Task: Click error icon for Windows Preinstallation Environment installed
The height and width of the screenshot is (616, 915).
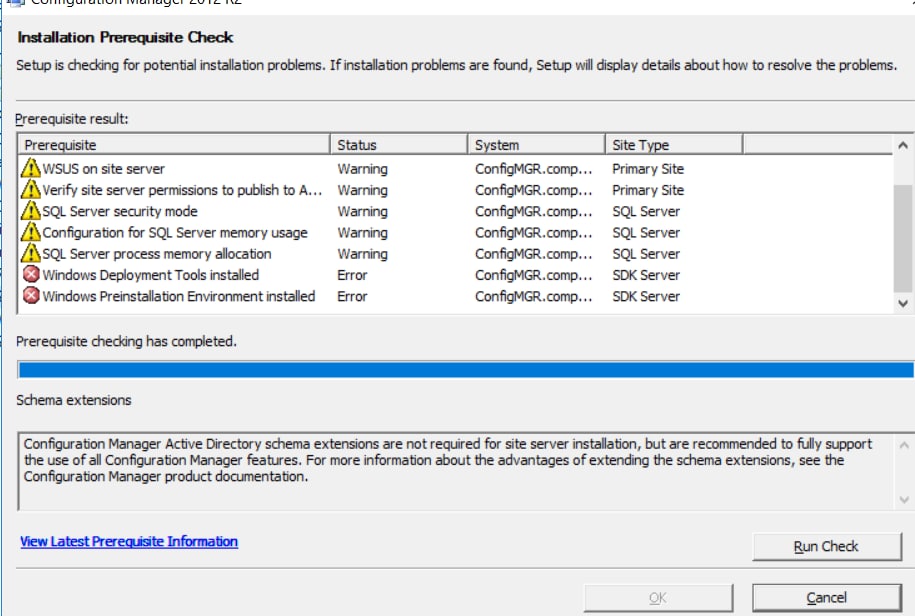Action: (x=31, y=296)
